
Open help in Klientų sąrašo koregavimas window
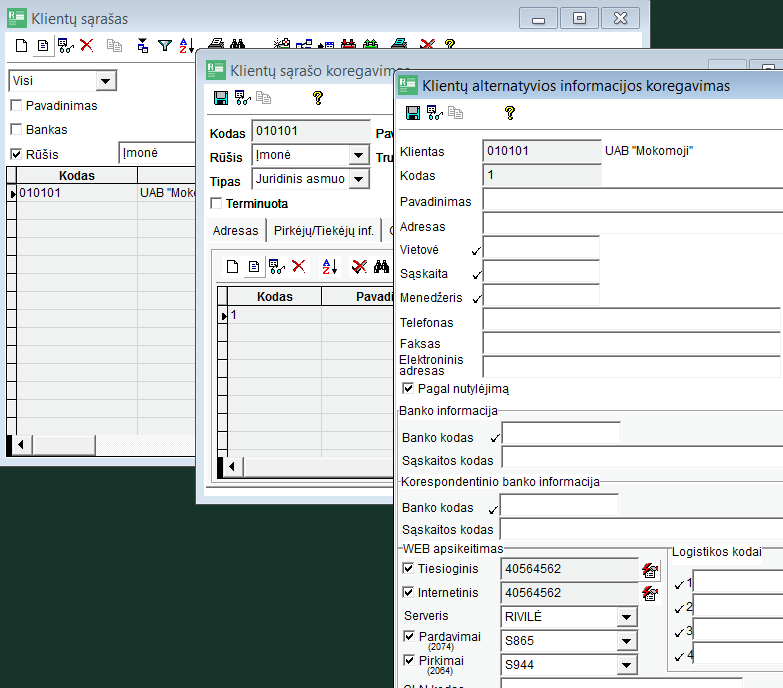pos(318,98)
